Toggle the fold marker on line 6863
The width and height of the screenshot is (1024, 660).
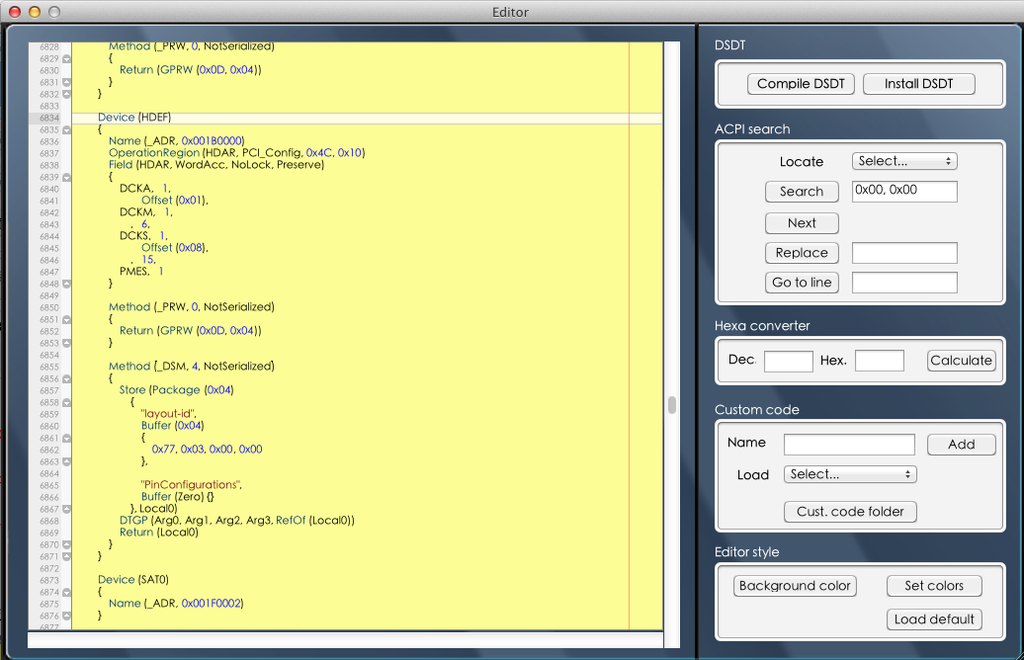point(66,462)
